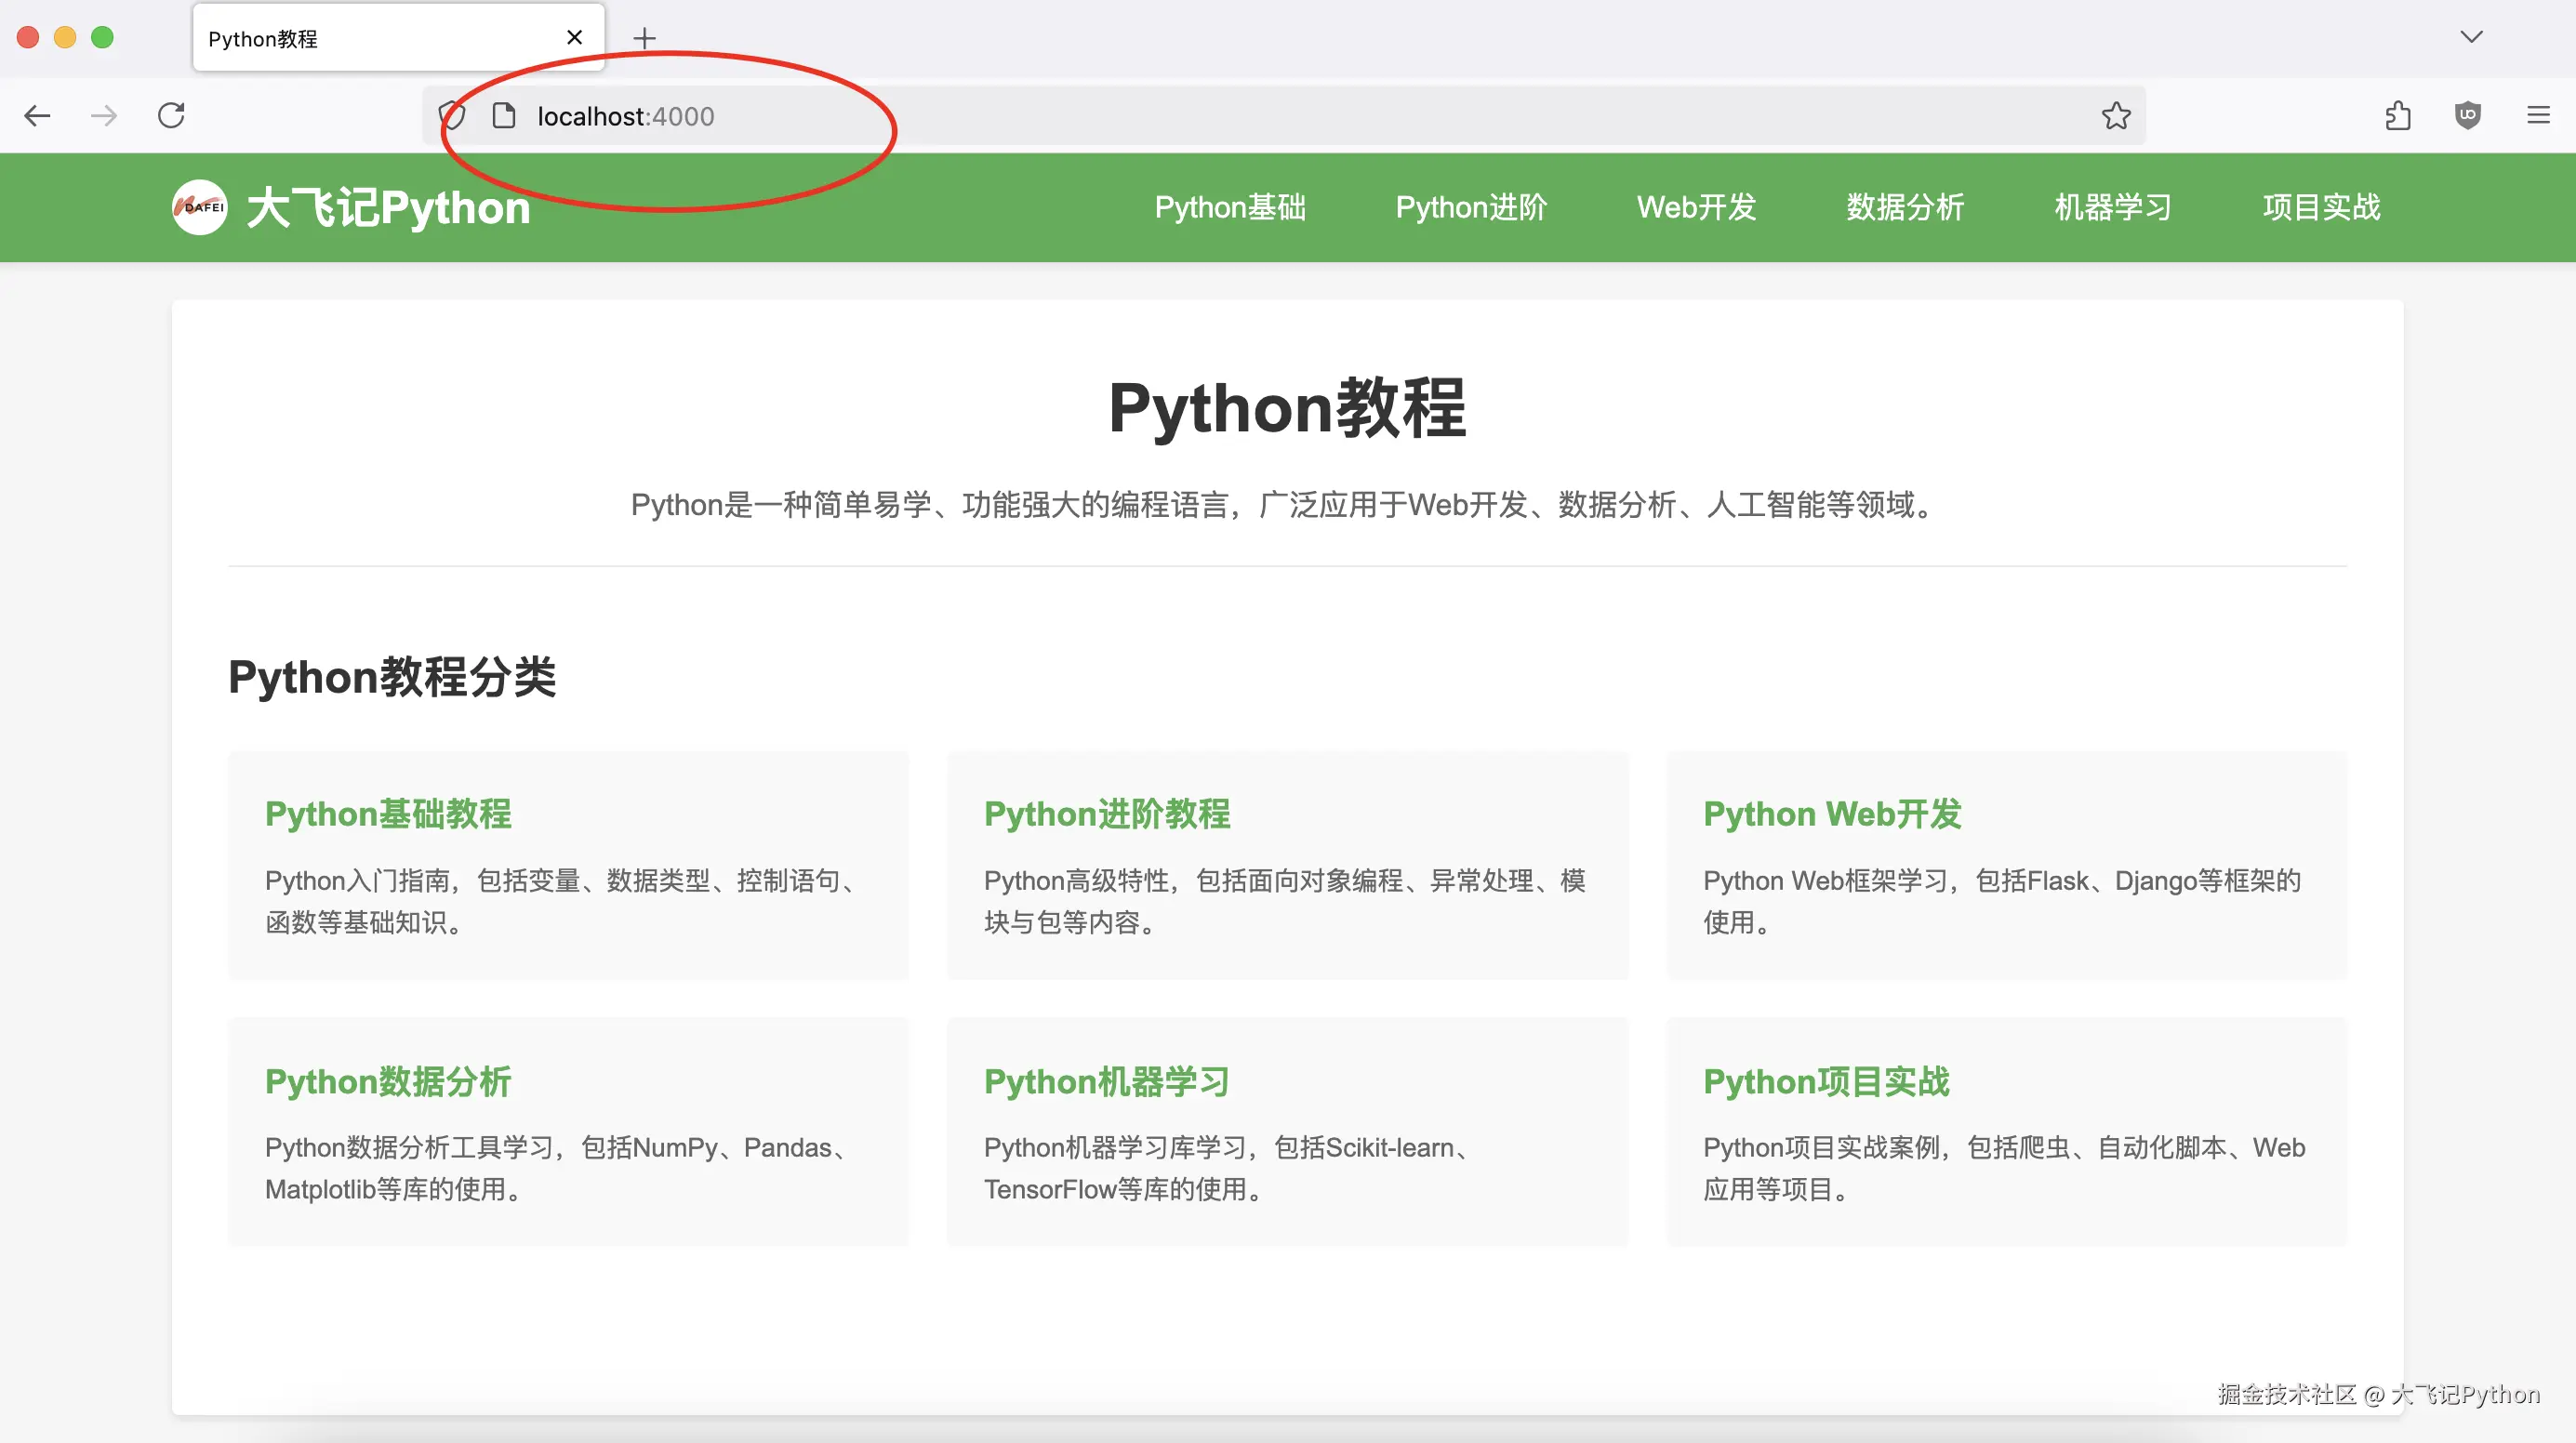This screenshot has width=2576, height=1443.
Task: Bookmark this page with the star
Action: click(2115, 116)
